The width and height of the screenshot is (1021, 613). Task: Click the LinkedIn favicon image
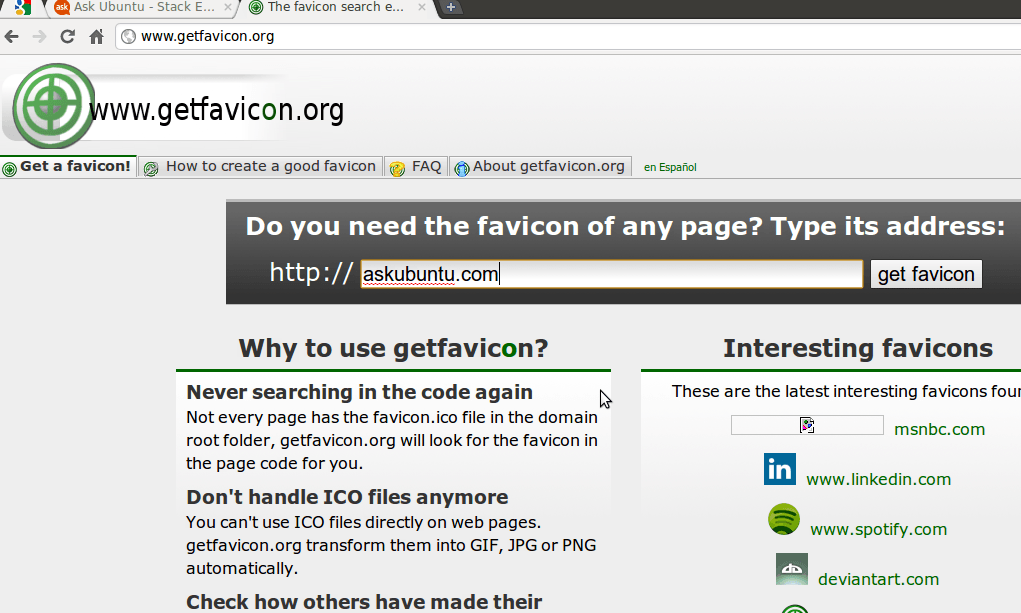779,469
